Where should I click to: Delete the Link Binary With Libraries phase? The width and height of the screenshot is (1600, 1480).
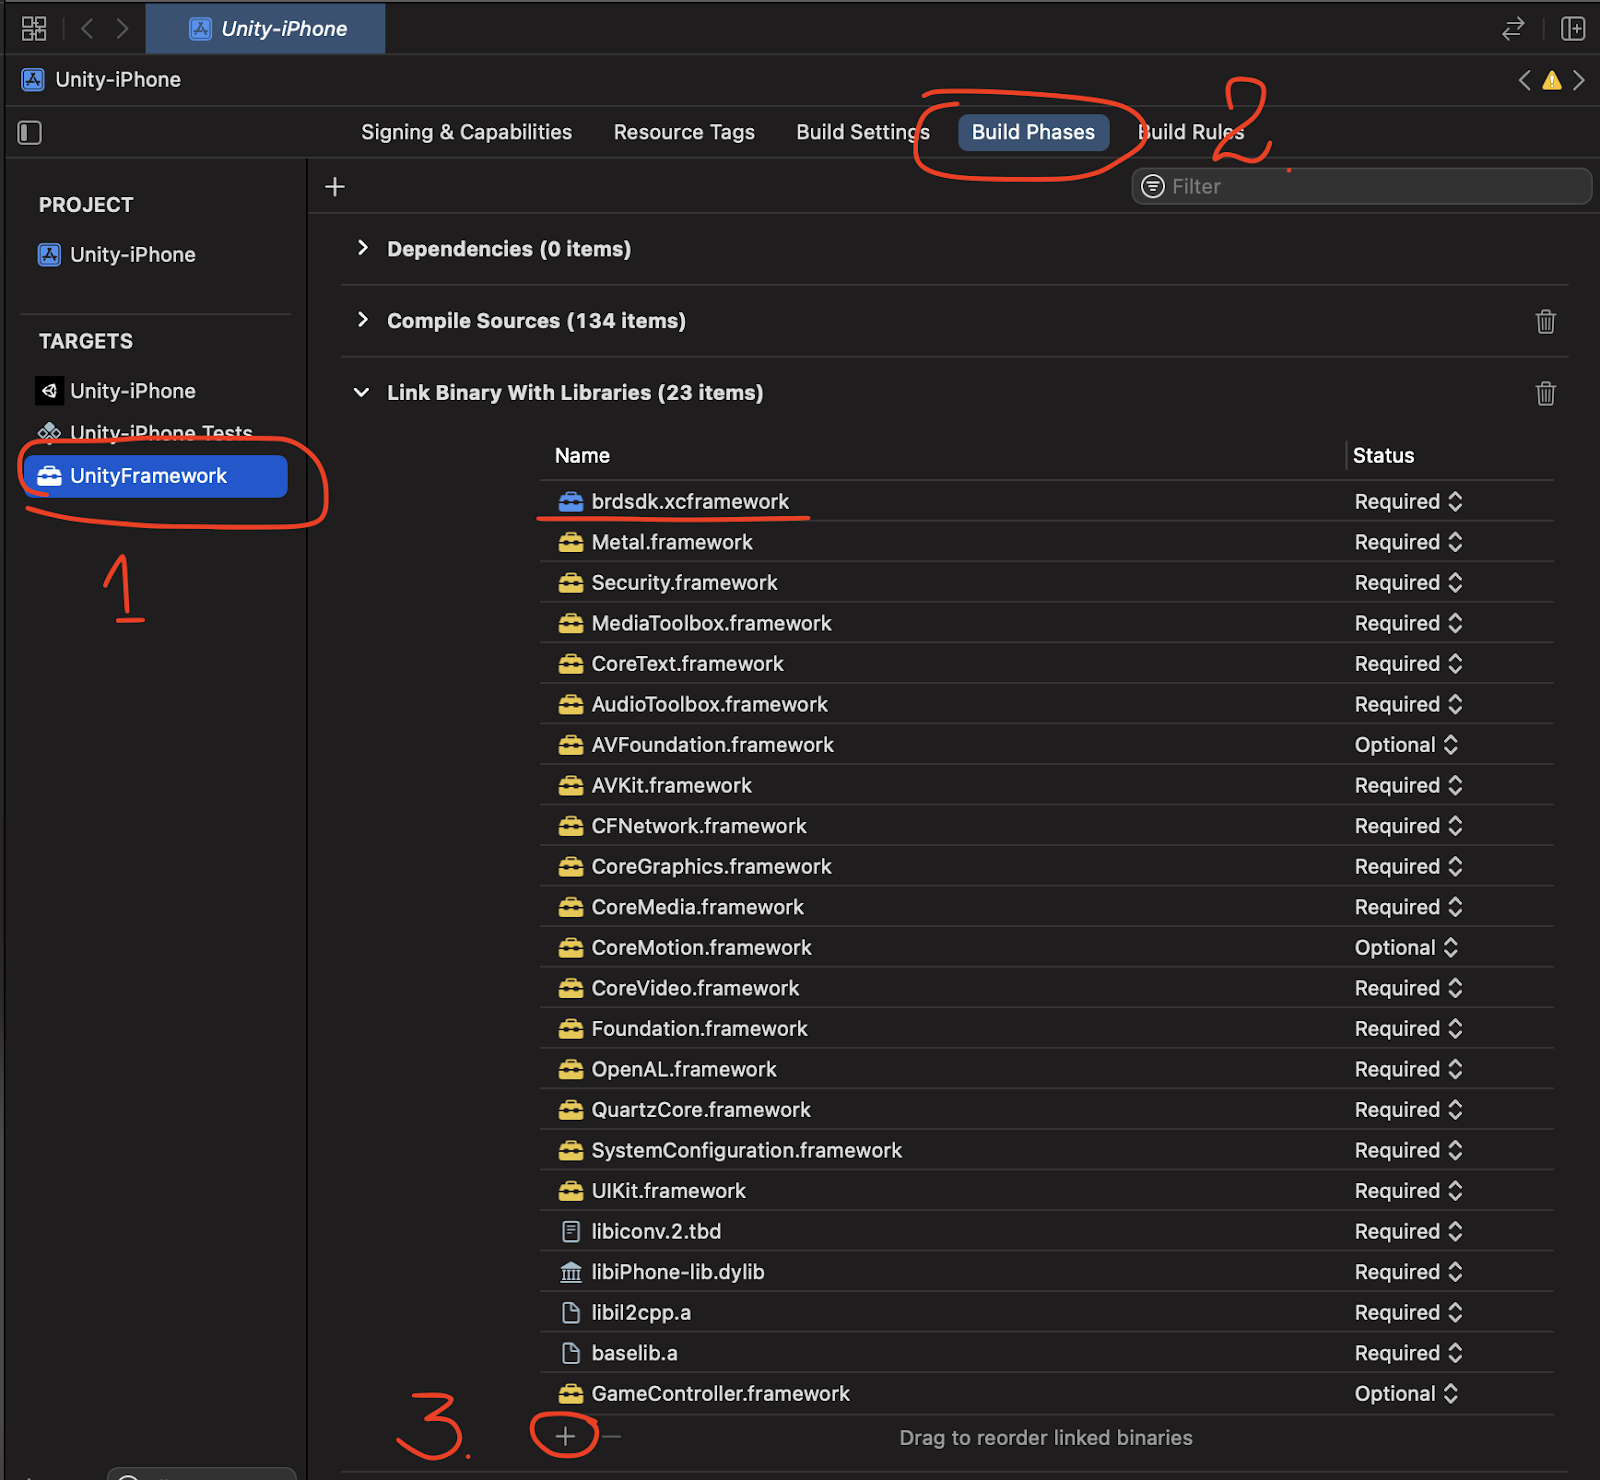click(1545, 393)
